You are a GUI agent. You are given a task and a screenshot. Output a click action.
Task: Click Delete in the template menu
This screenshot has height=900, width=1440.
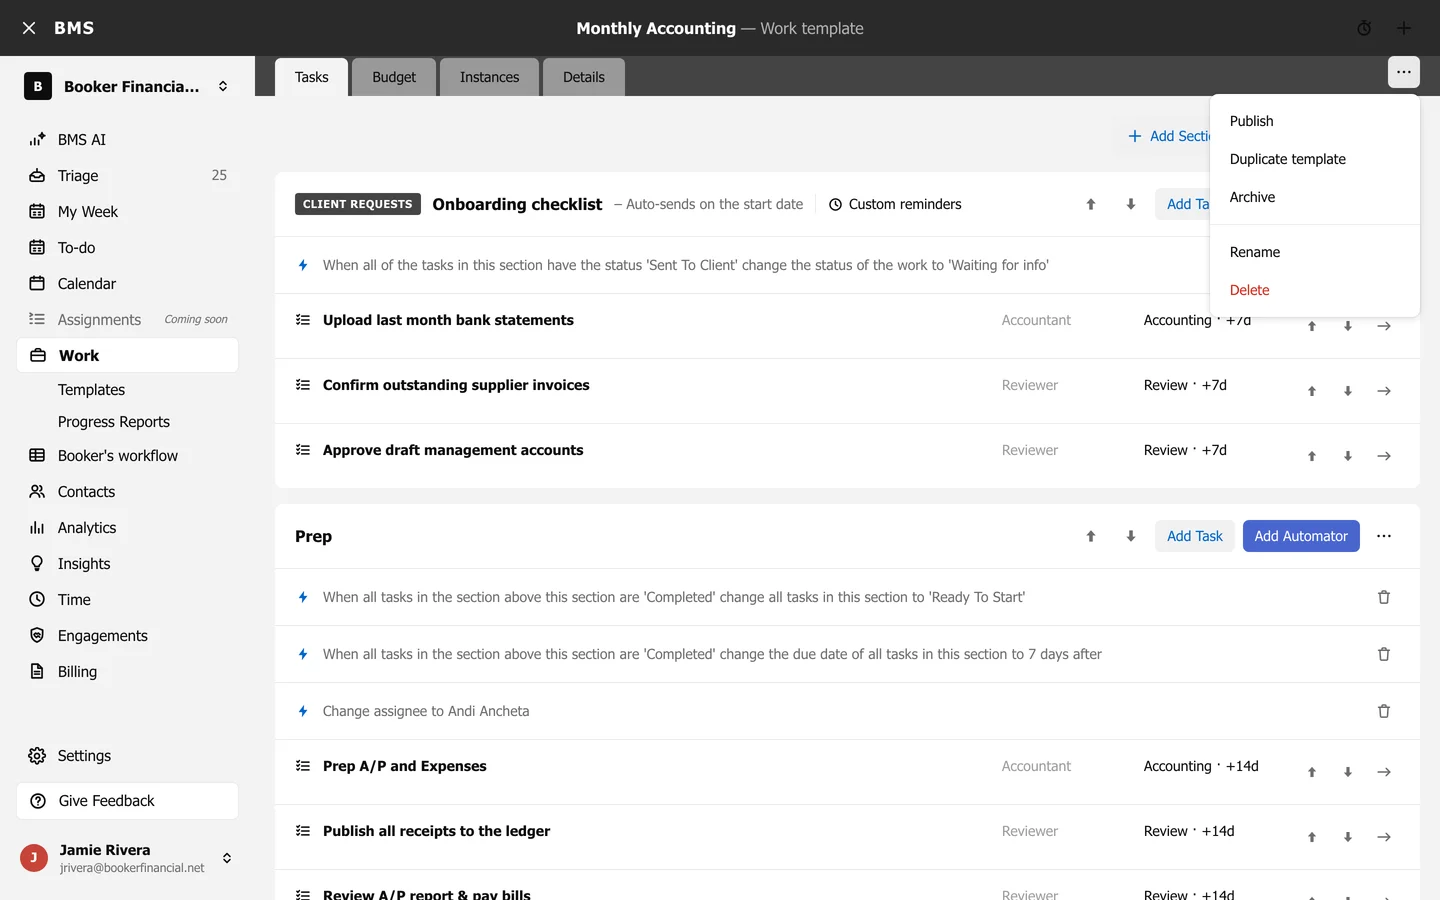[1315, 290]
